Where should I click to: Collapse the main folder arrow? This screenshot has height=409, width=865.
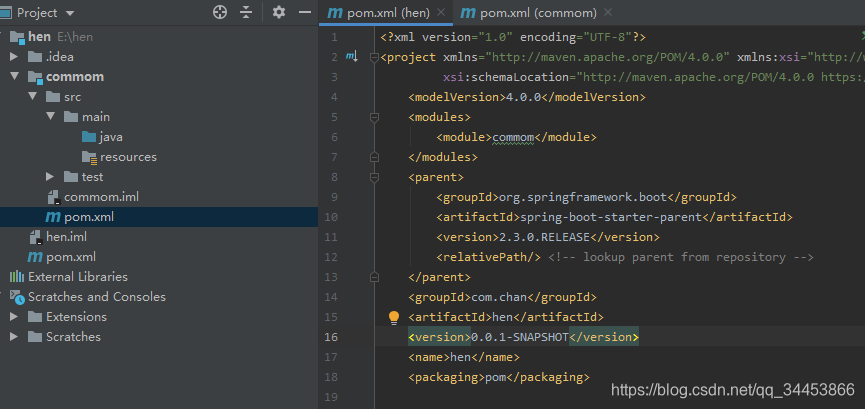51,116
